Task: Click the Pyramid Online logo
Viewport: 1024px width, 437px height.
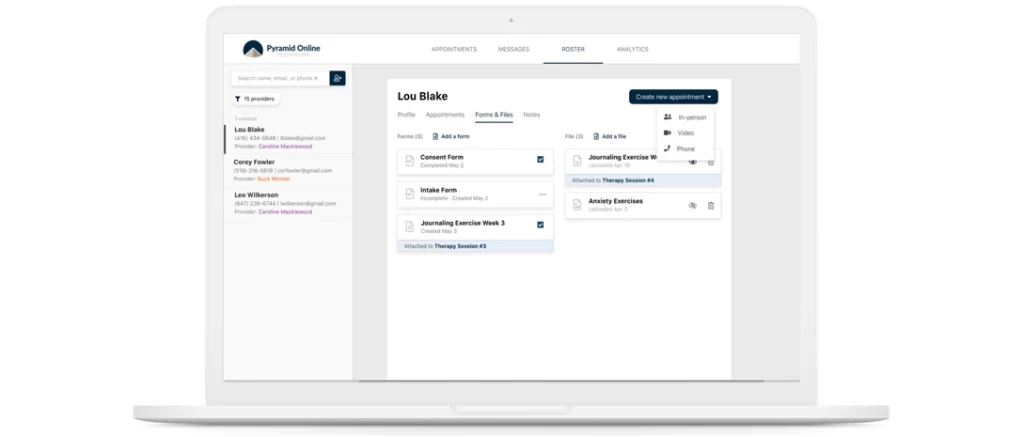Action: click(282, 49)
